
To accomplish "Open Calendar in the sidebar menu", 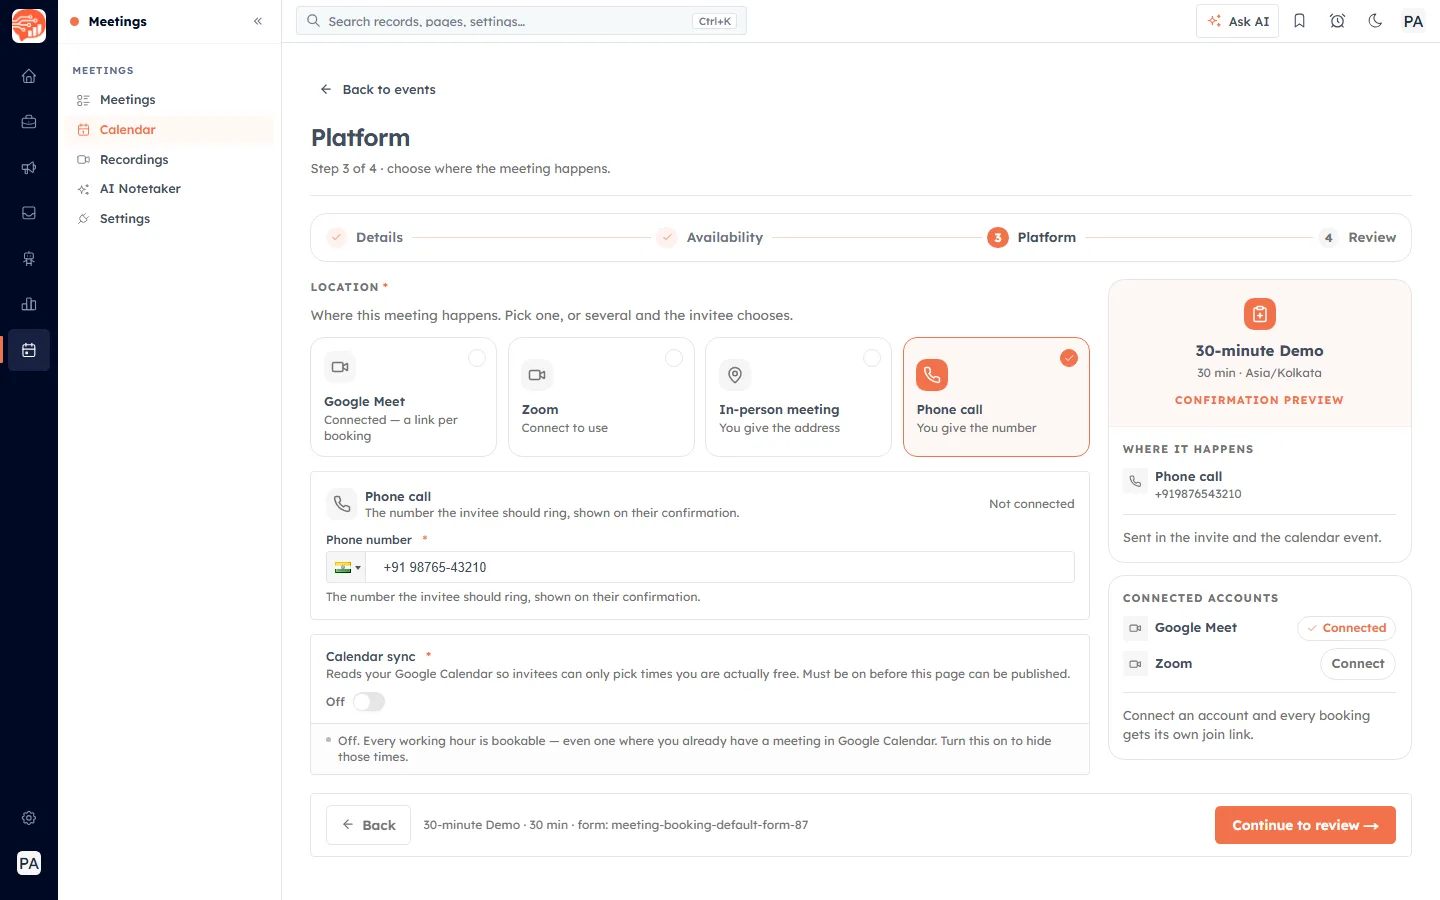I will point(169,130).
